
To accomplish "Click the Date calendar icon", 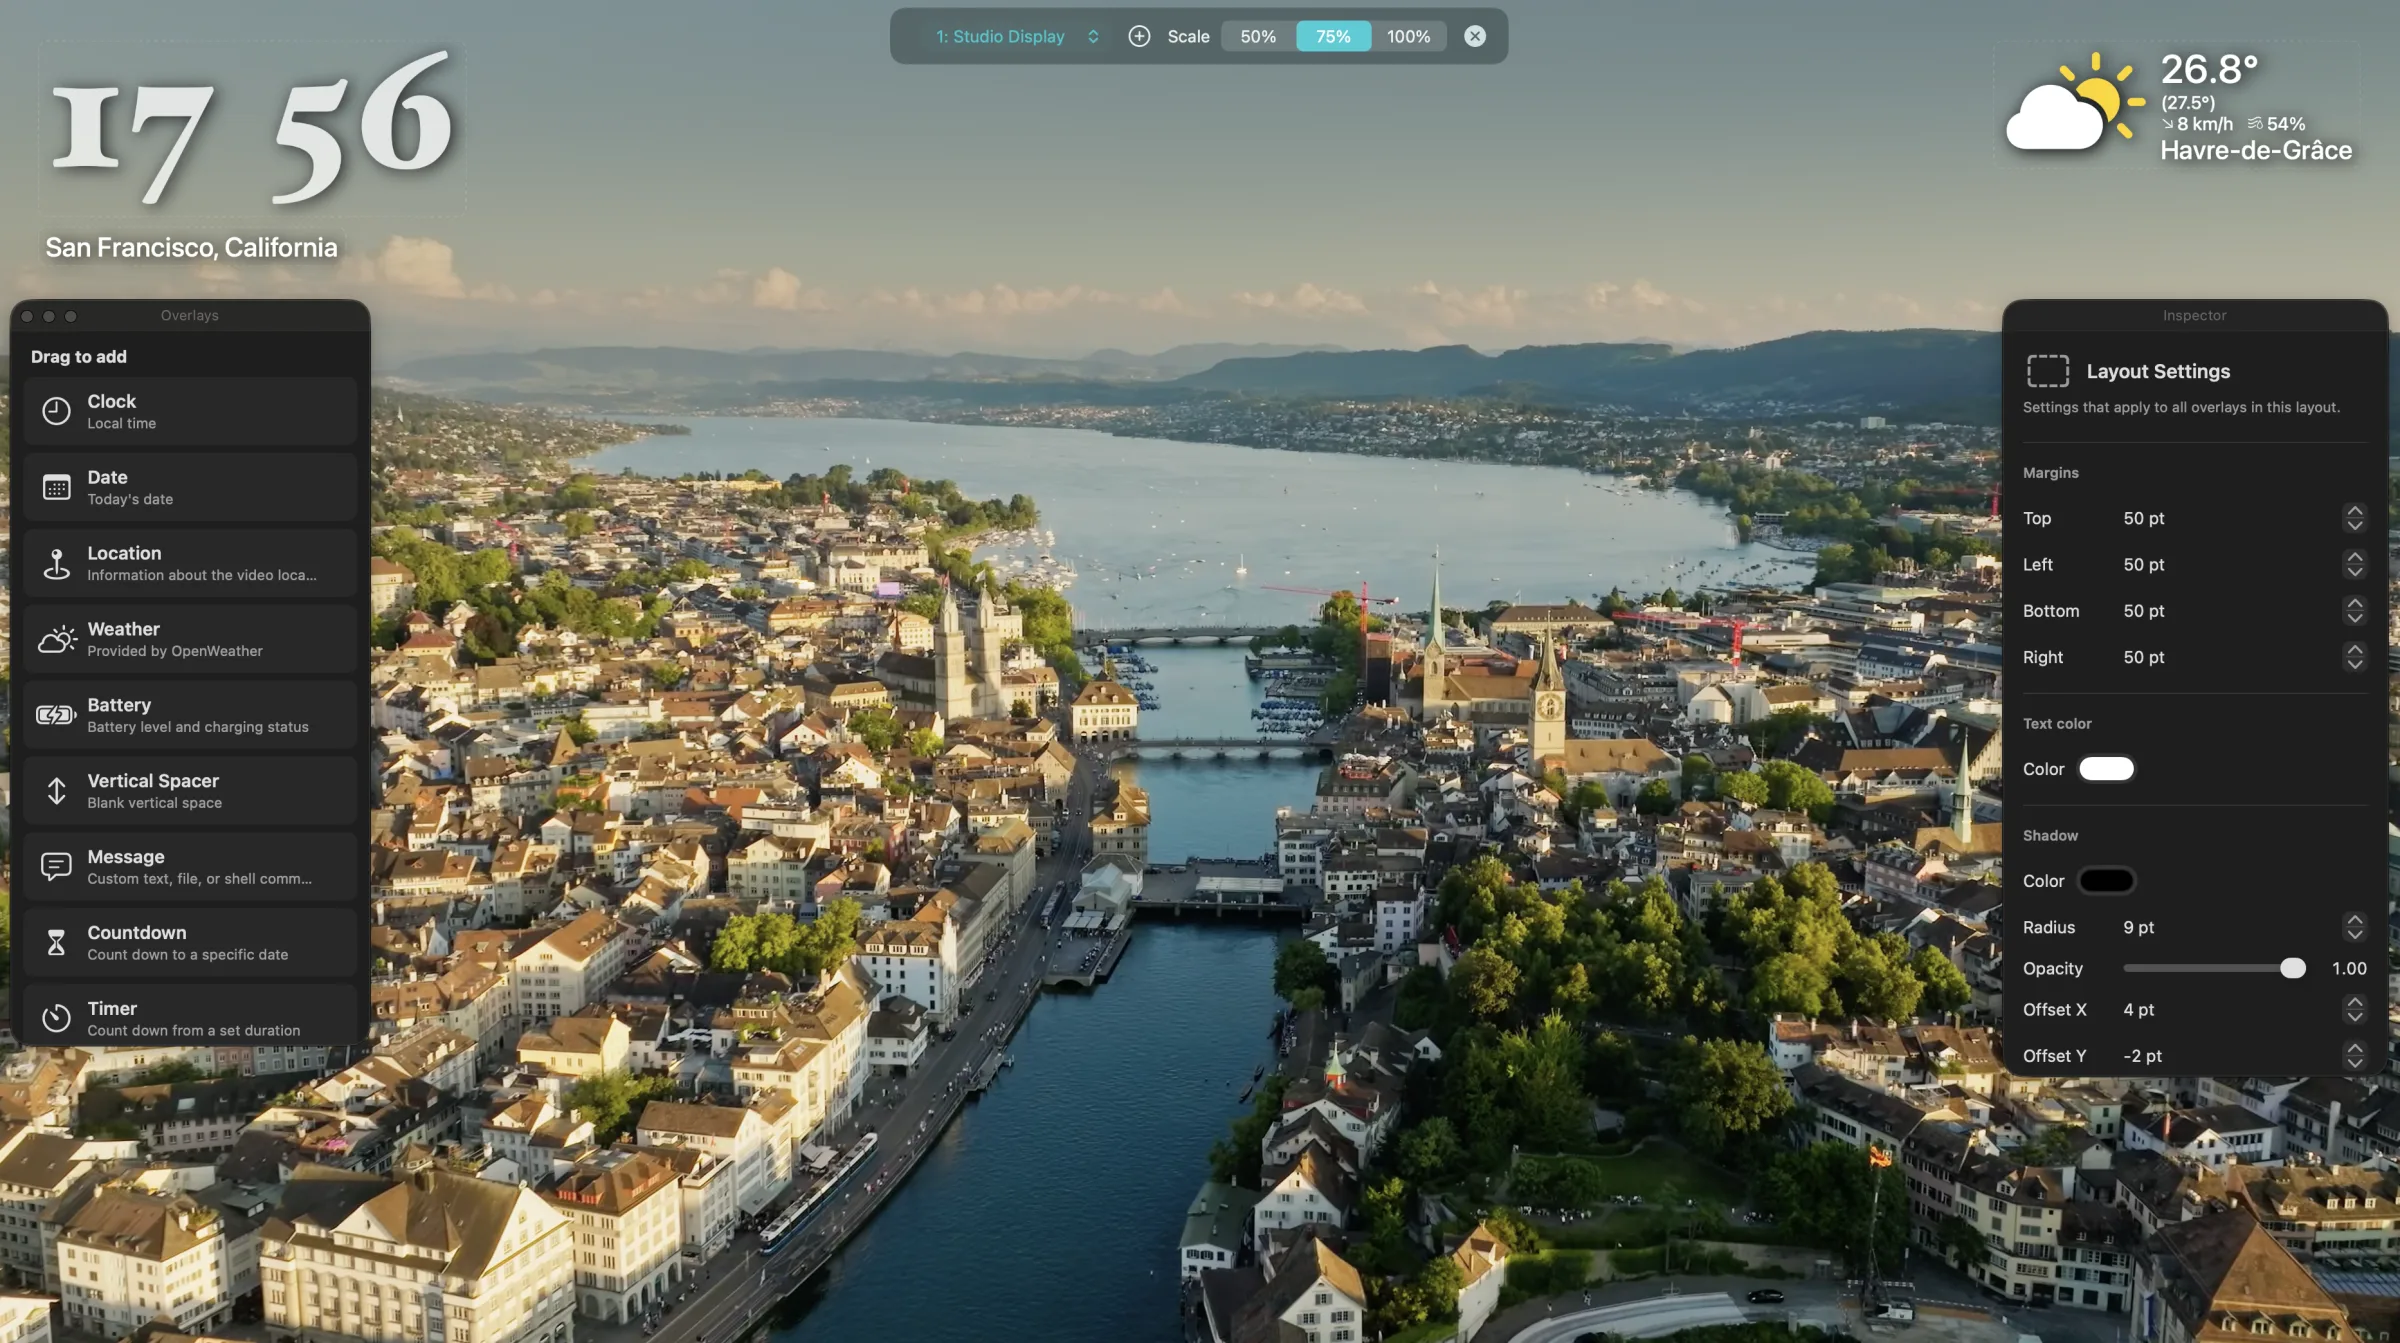I will 56,487.
